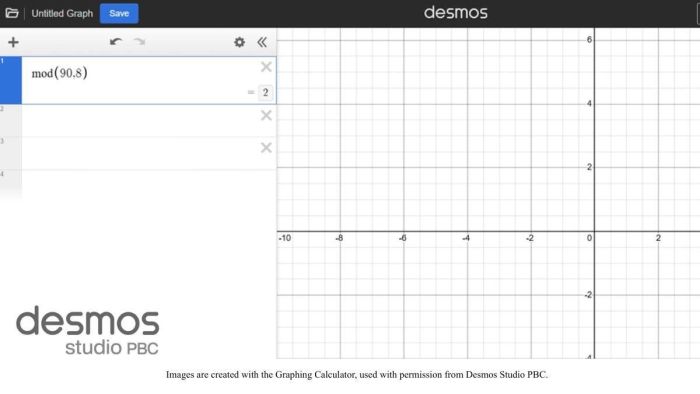The width and height of the screenshot is (700, 394).
Task: Click the origin label 0
Action: coord(589,238)
